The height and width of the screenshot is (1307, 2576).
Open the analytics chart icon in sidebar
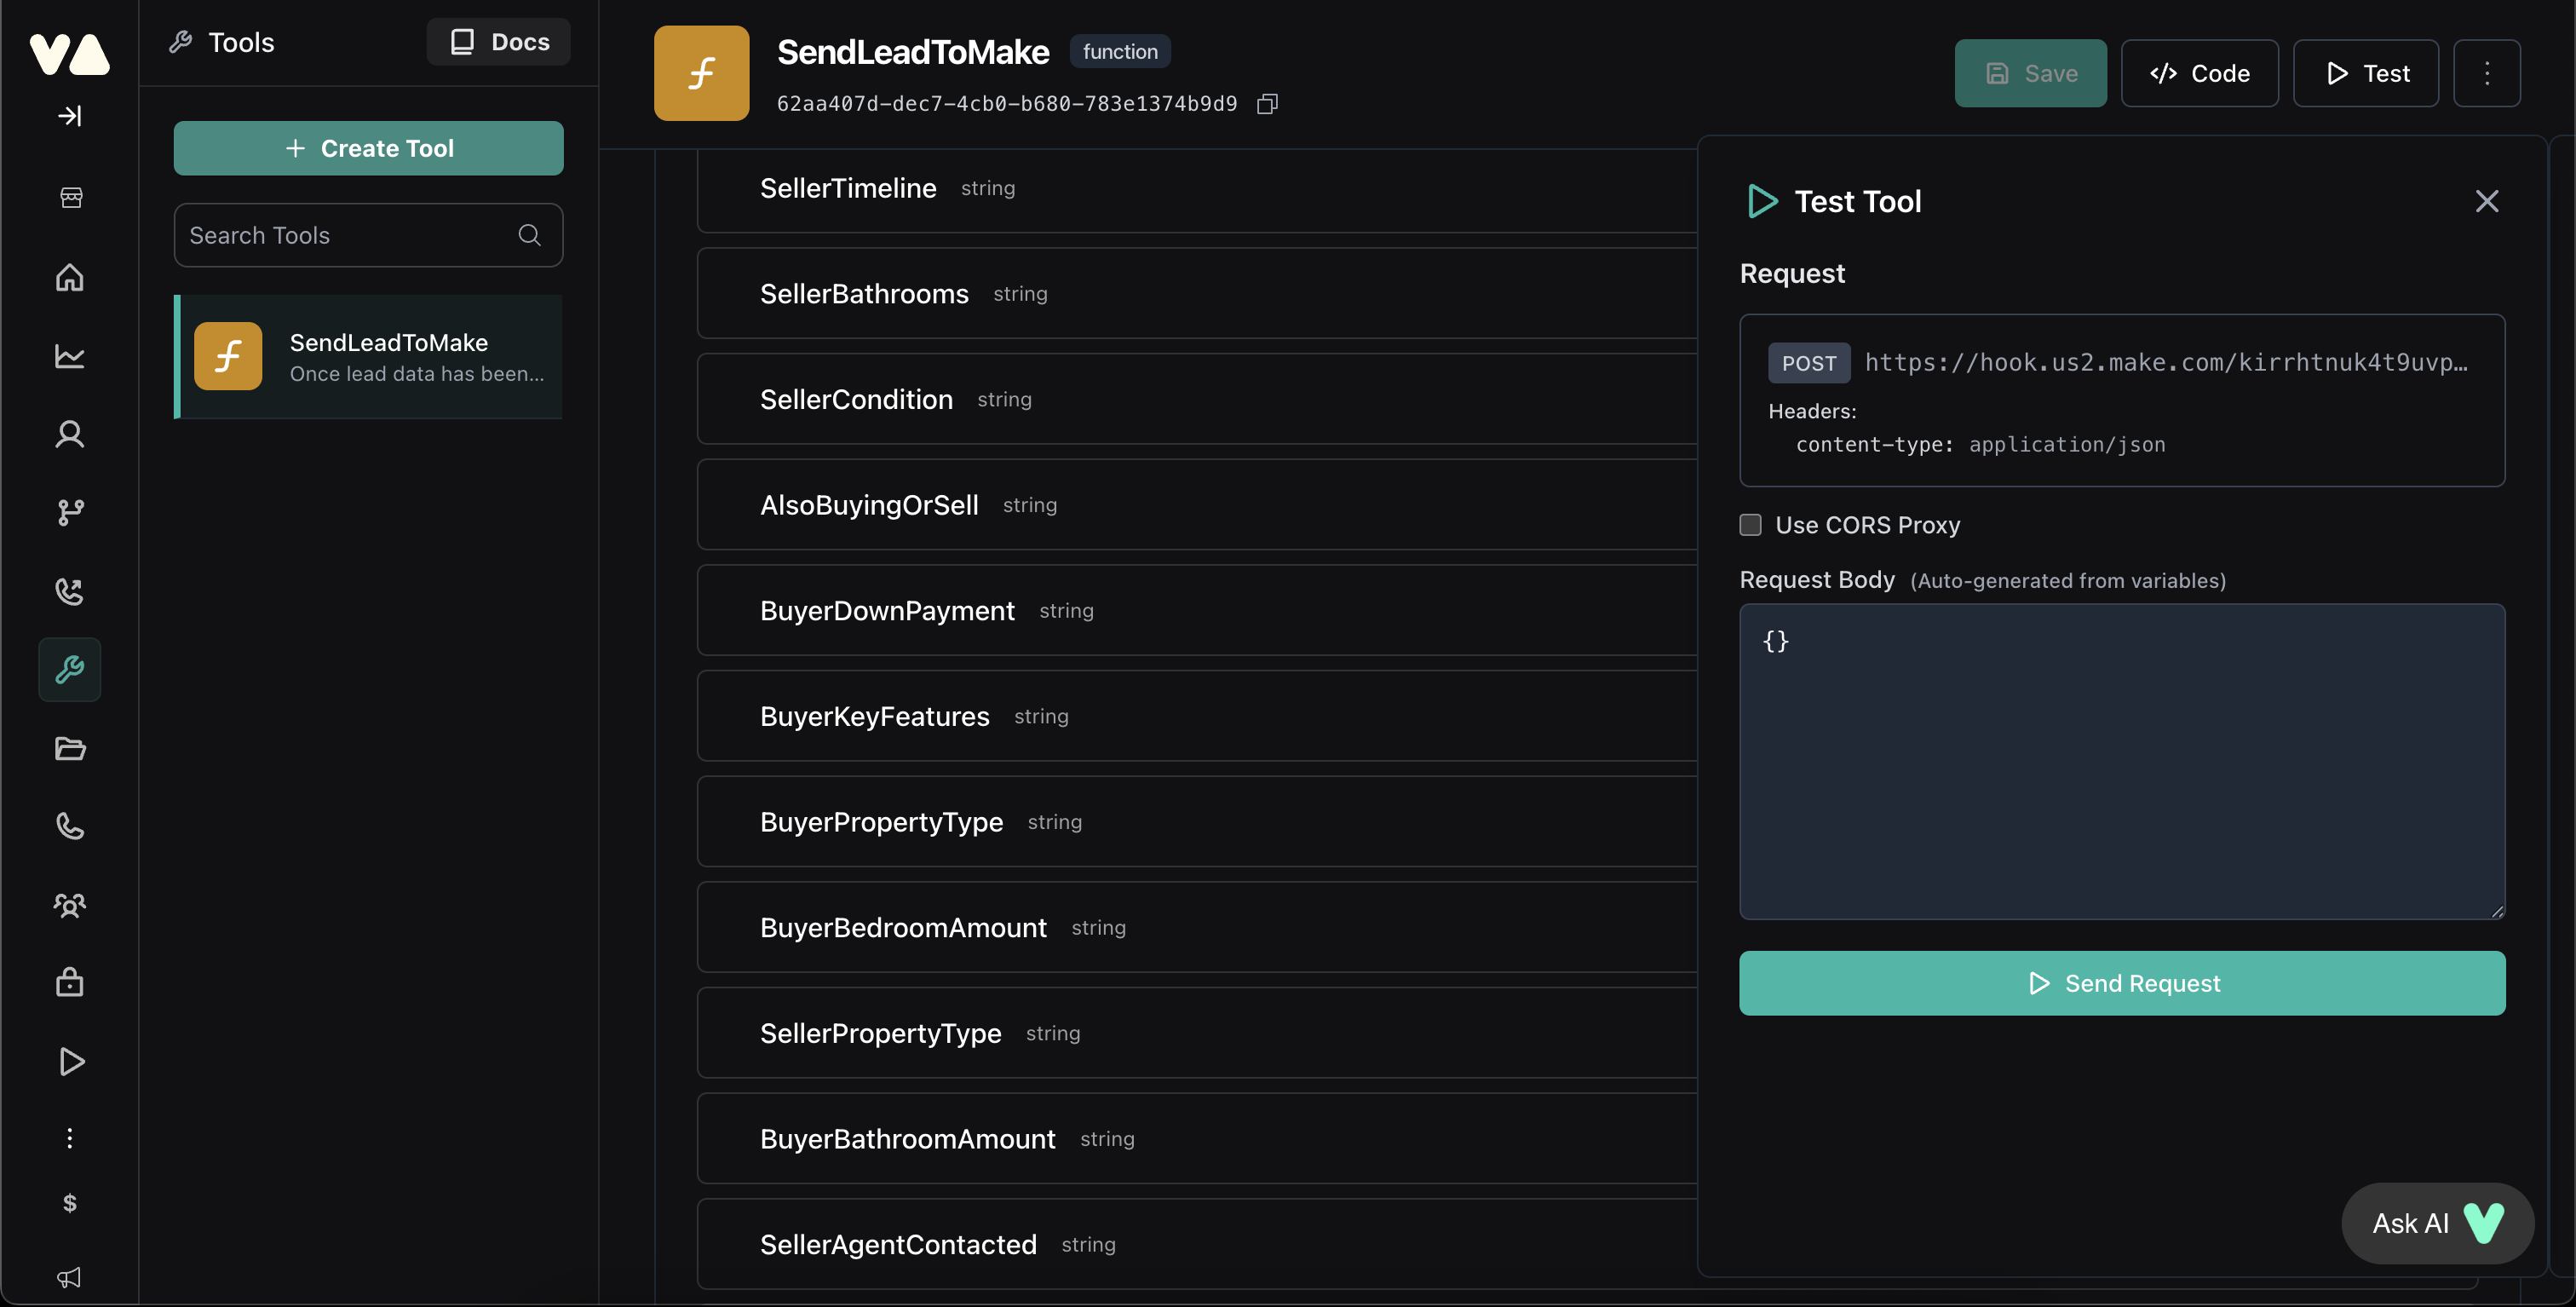click(x=69, y=356)
